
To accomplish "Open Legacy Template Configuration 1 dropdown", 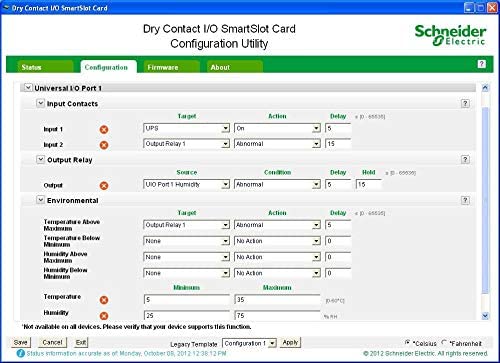I will click(x=250, y=343).
